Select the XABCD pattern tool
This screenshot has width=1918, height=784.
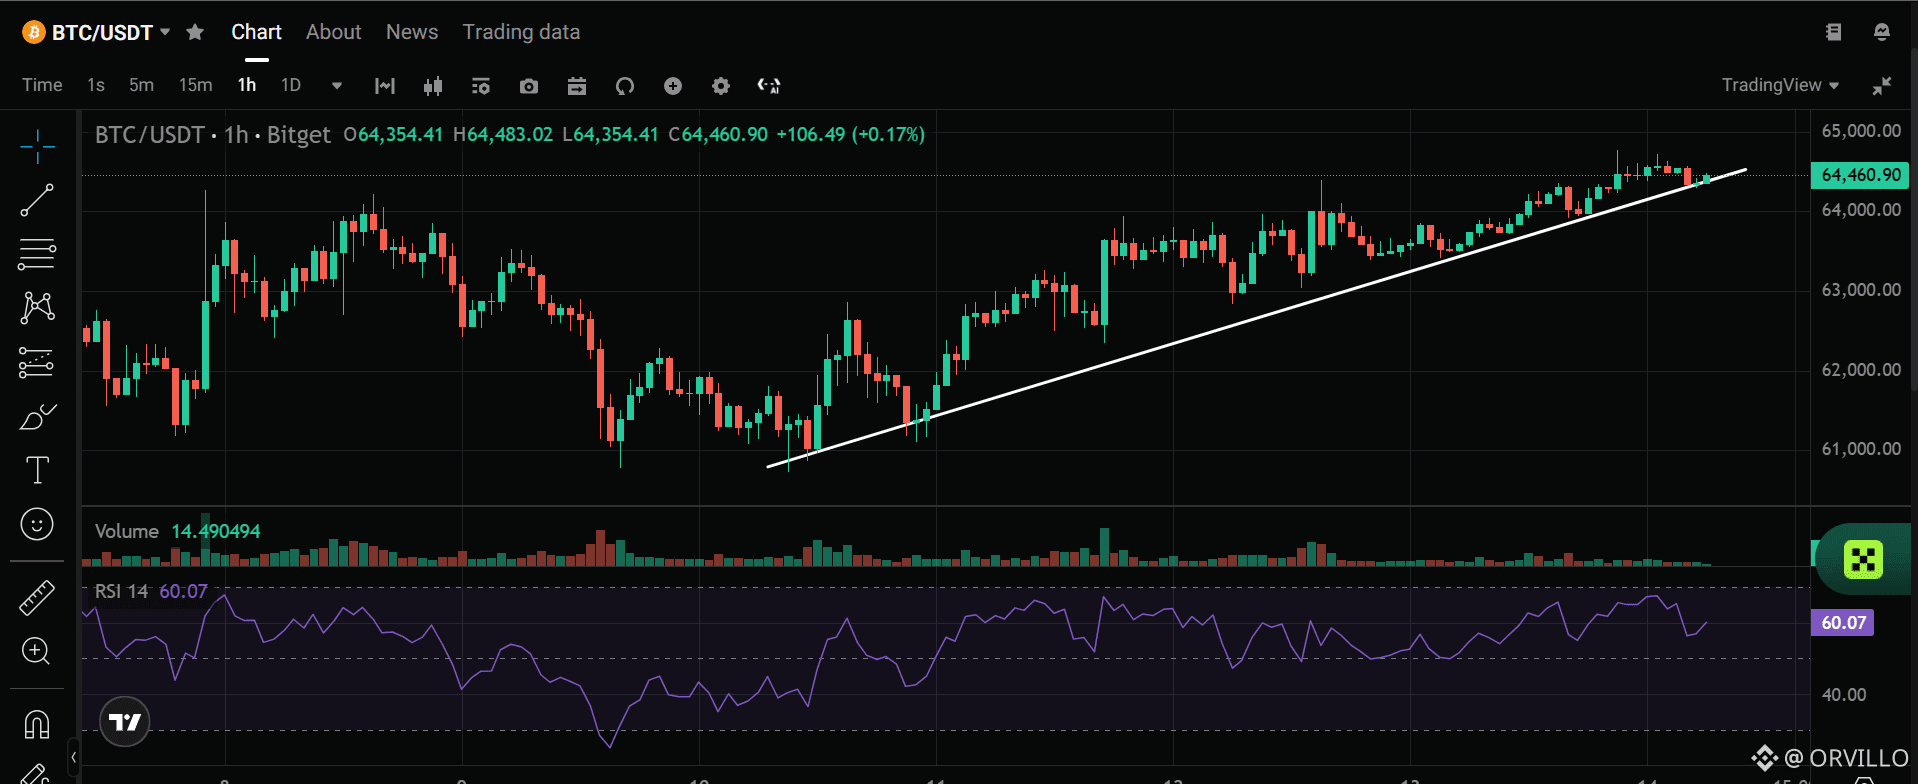(37, 307)
